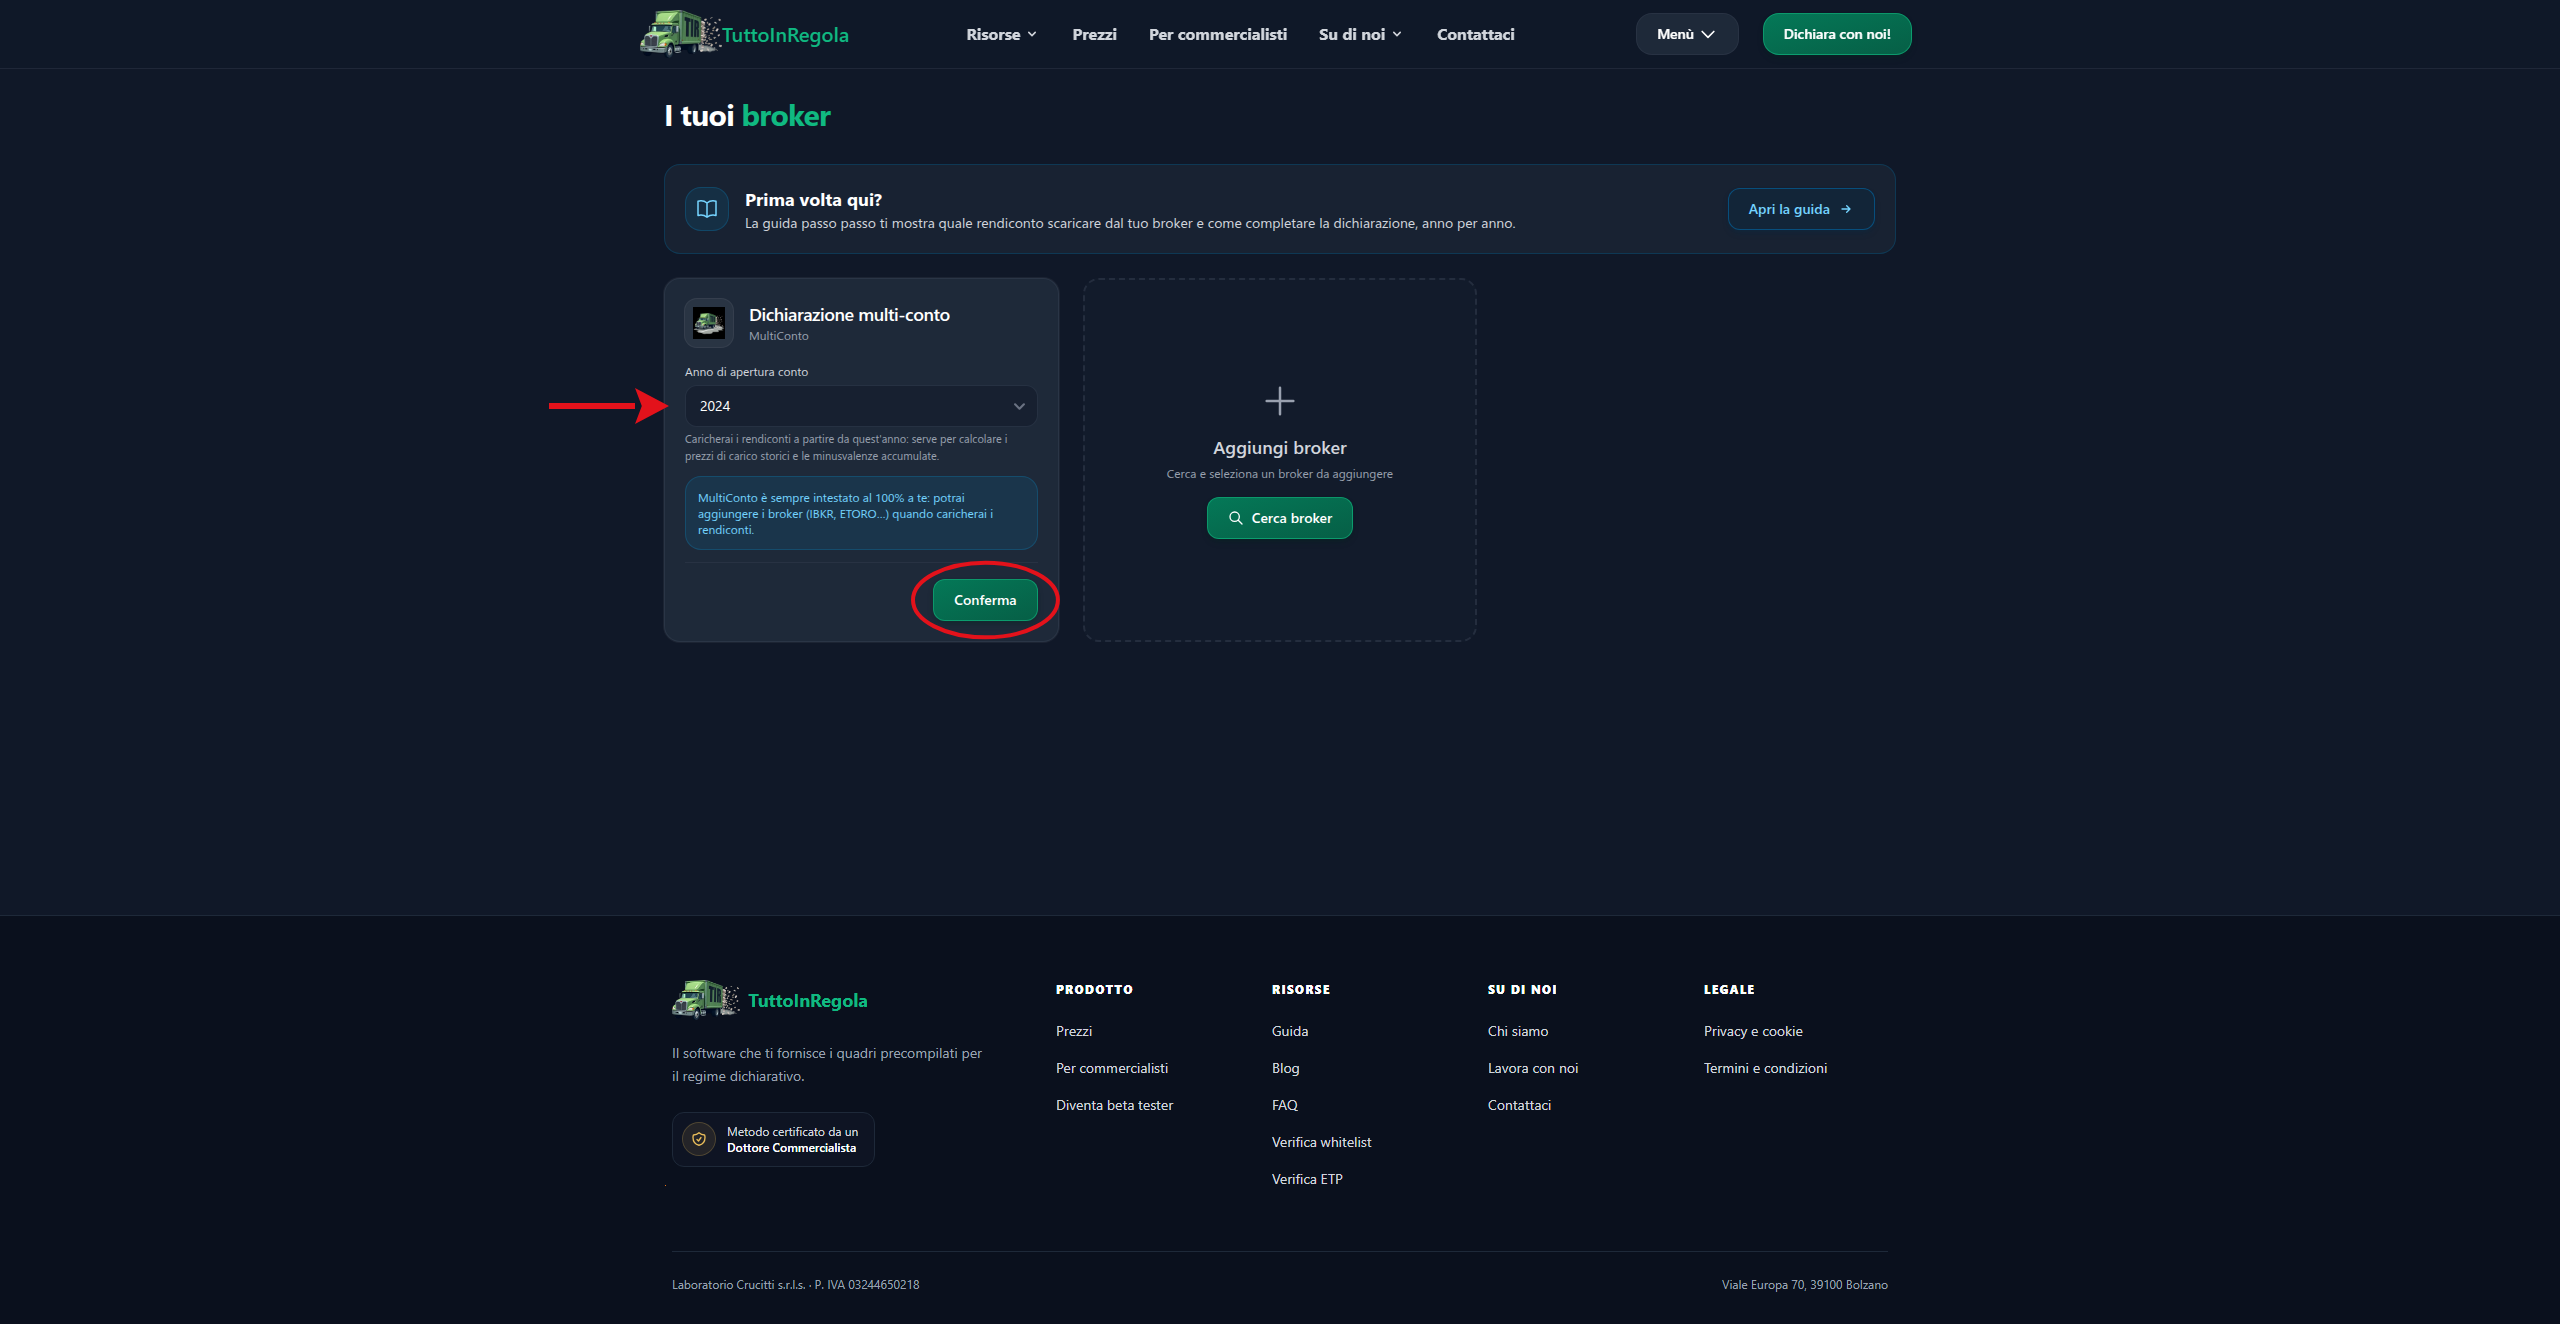Click the P. IVA 03244650218 text

(866, 1285)
